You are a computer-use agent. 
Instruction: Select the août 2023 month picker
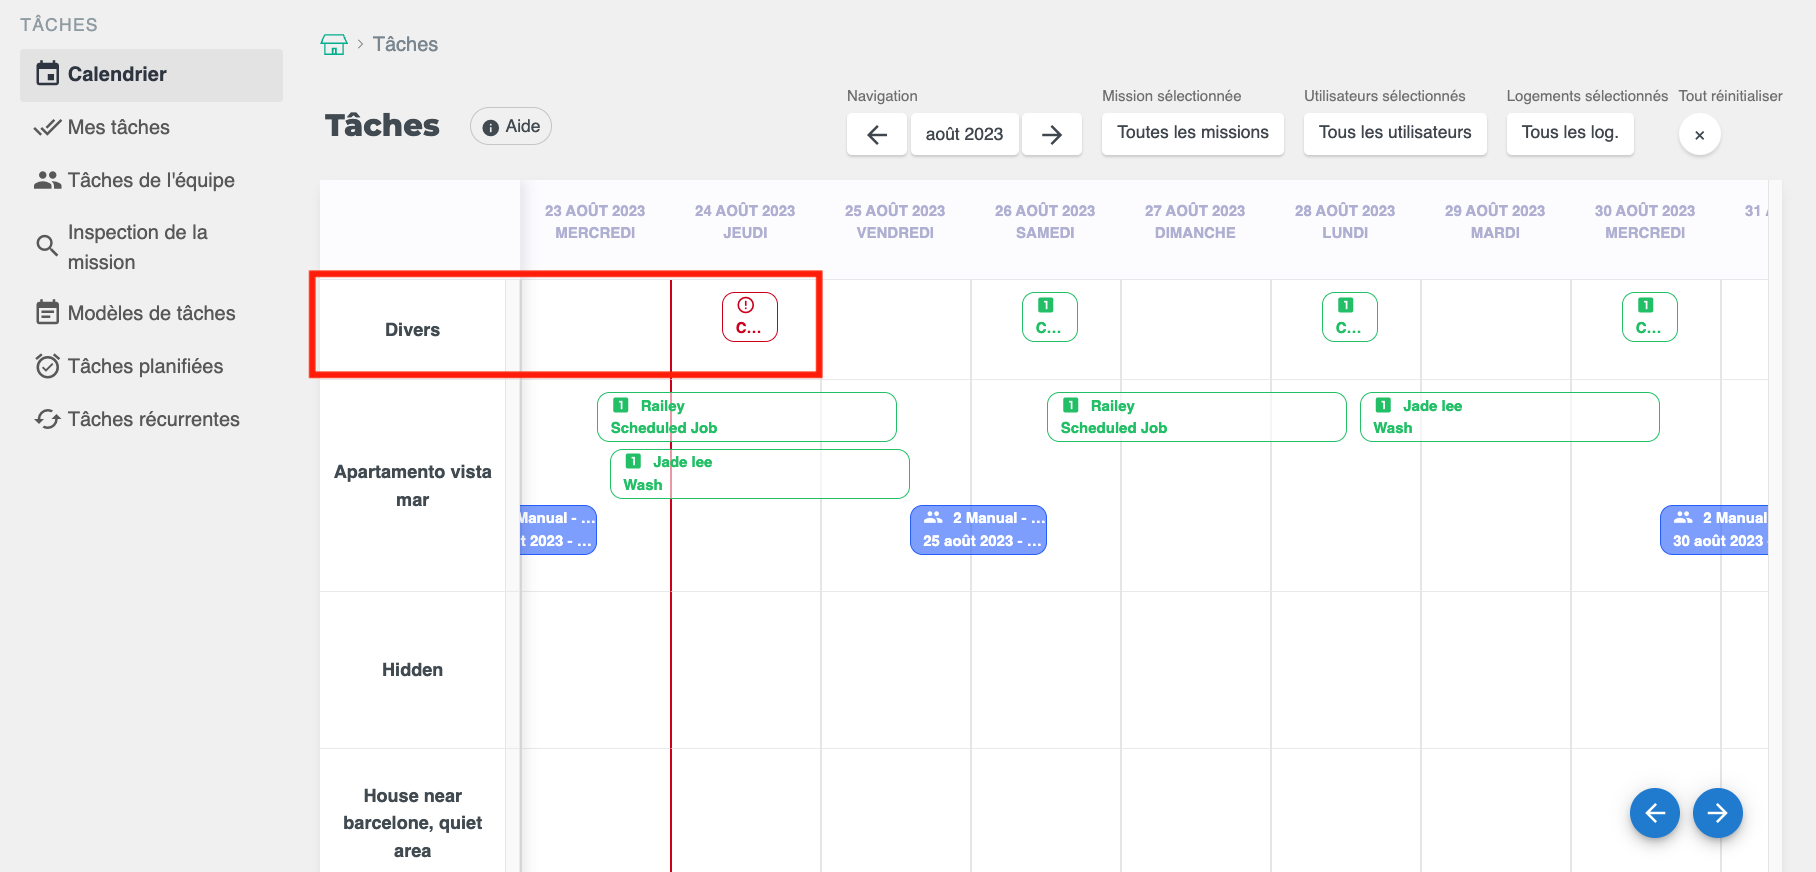pyautogui.click(x=964, y=134)
